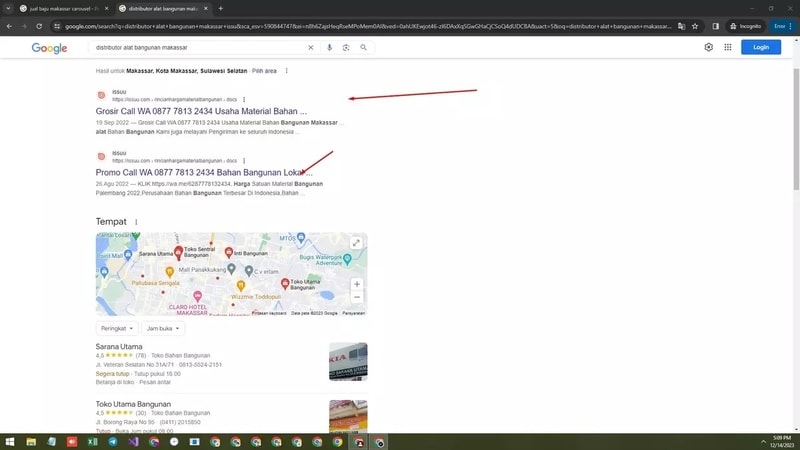Open 'Promo Call WA 0877 7813 2434' result

(204, 172)
